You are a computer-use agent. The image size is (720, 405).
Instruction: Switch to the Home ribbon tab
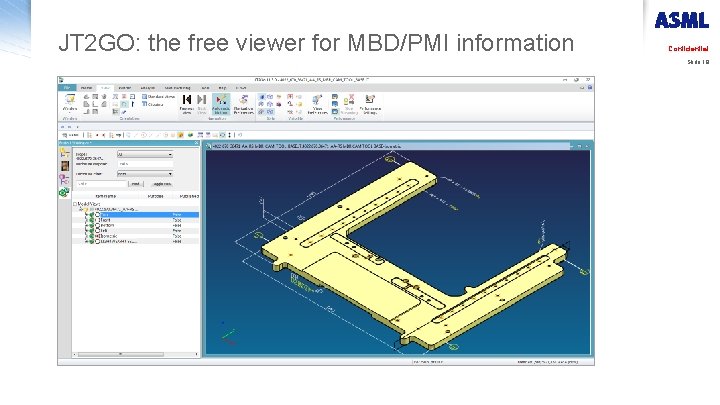86,87
